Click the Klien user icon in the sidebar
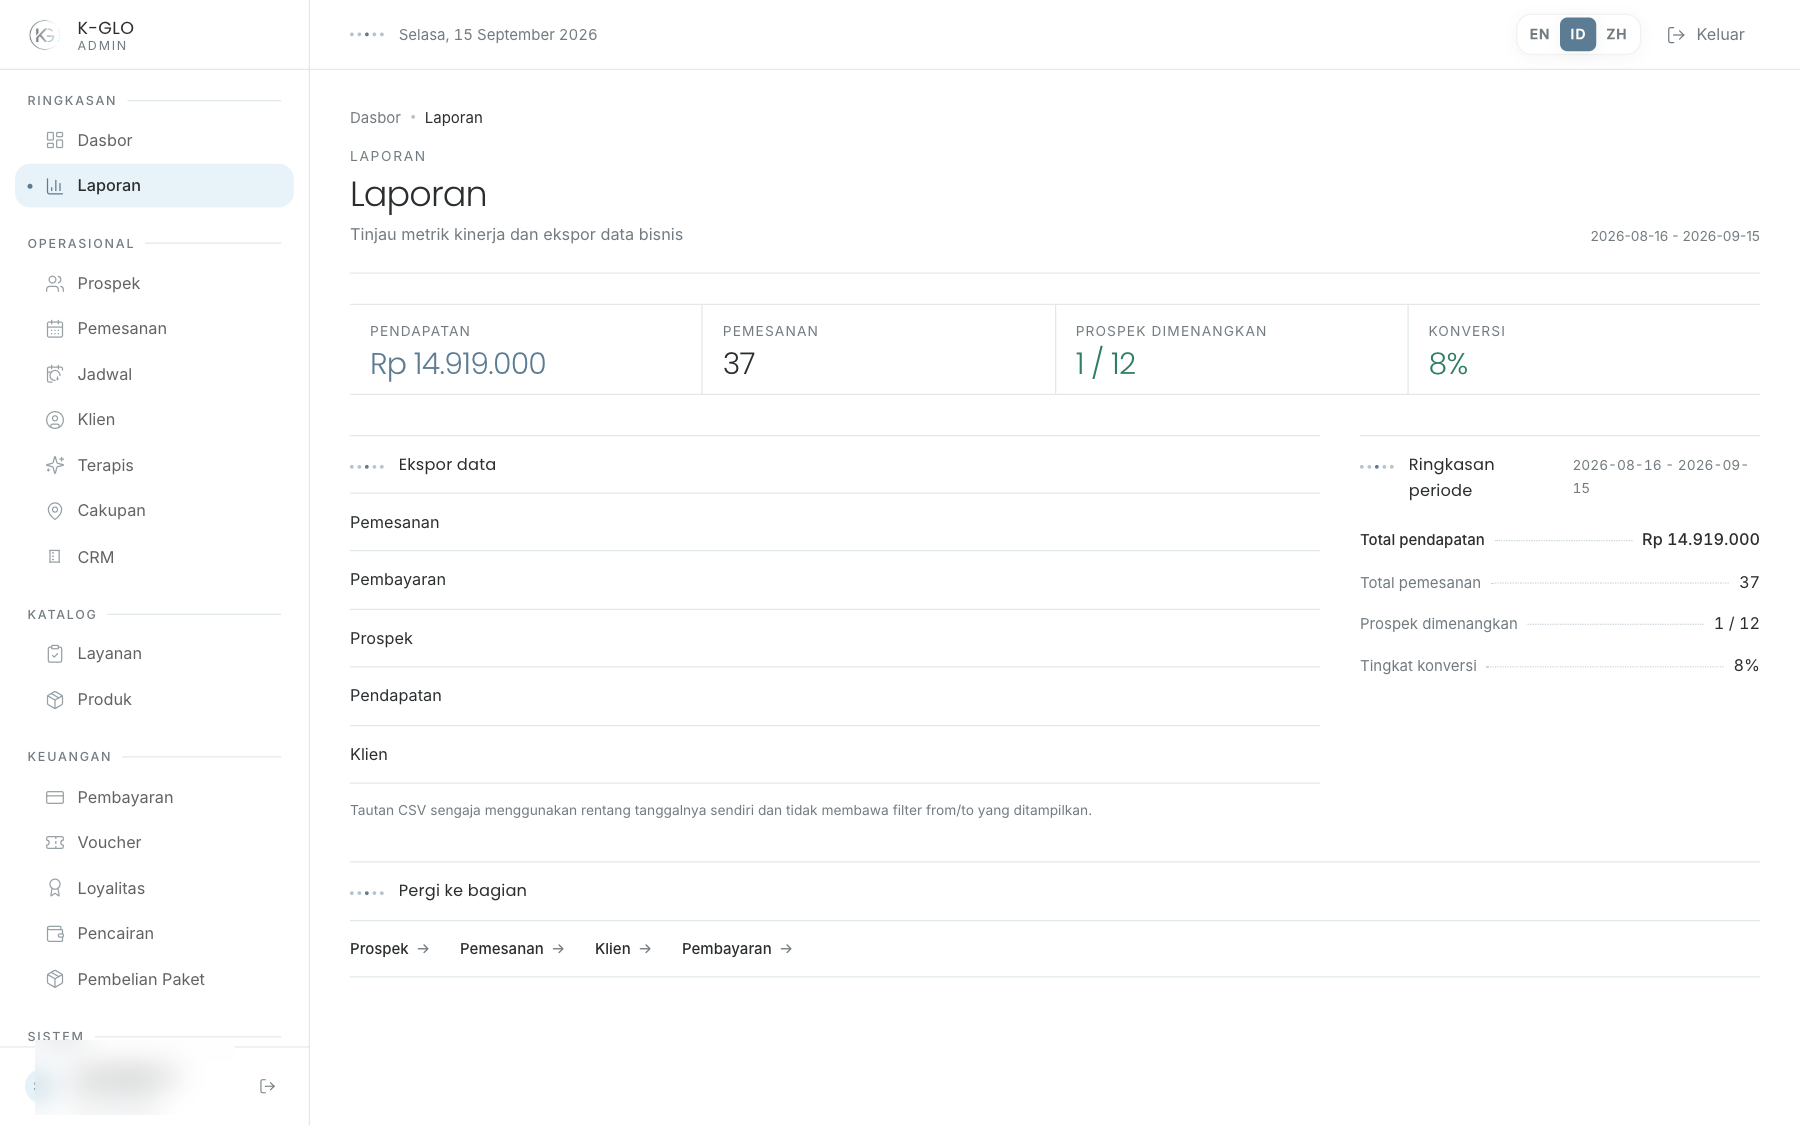This screenshot has height=1125, width=1800. tap(55, 420)
